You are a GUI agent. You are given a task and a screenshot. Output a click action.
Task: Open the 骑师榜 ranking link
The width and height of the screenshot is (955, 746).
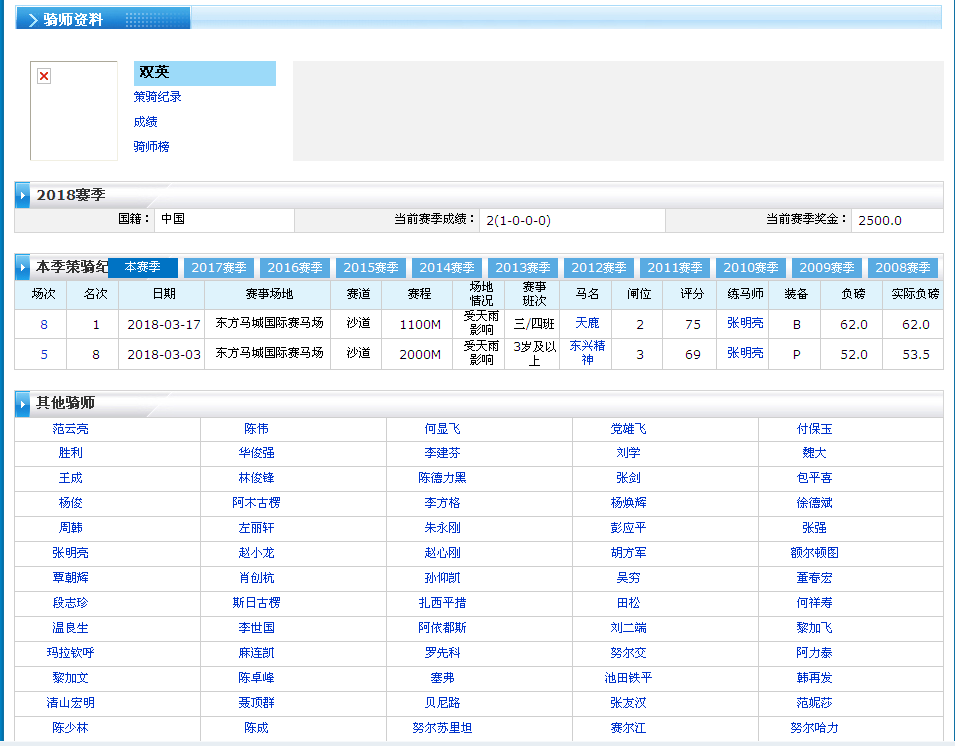pos(151,147)
